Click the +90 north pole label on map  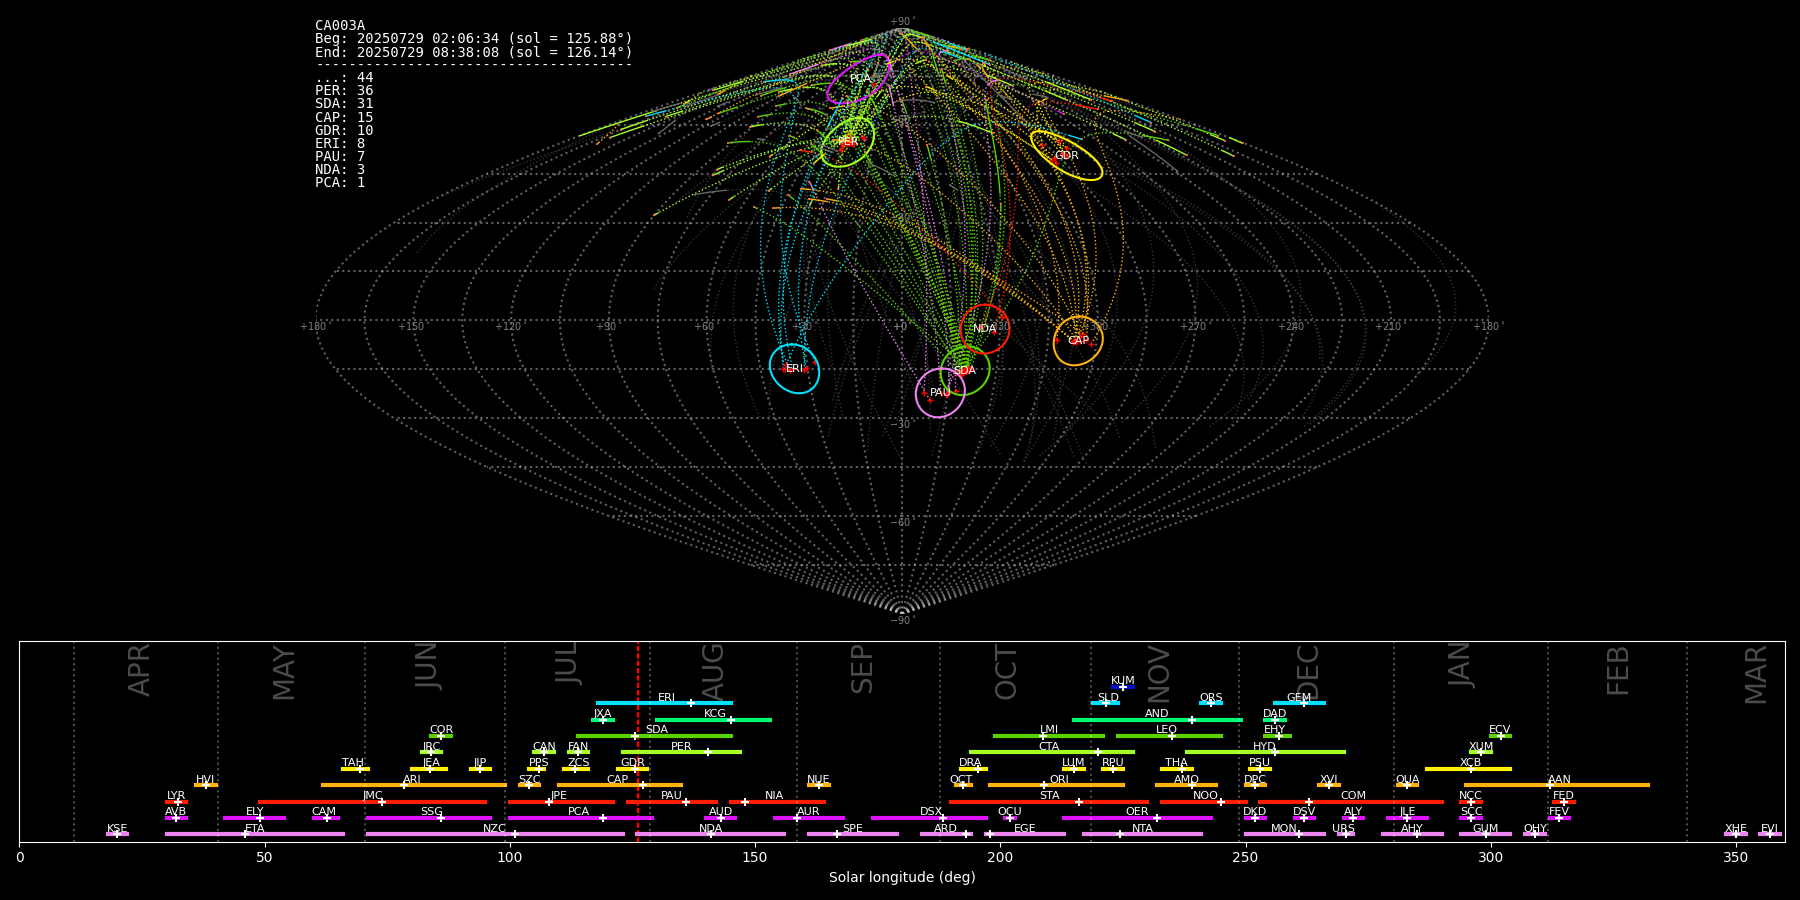pyautogui.click(x=902, y=22)
